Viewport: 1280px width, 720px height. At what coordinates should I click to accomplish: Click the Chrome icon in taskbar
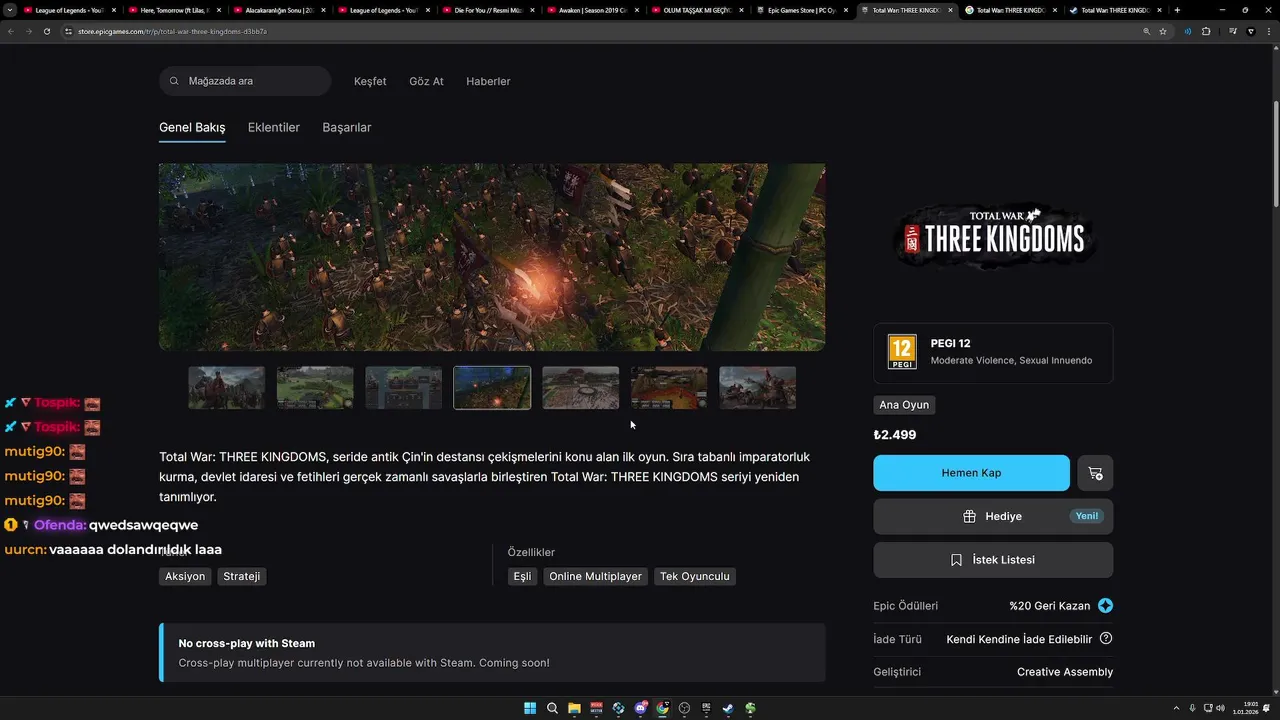tap(662, 708)
